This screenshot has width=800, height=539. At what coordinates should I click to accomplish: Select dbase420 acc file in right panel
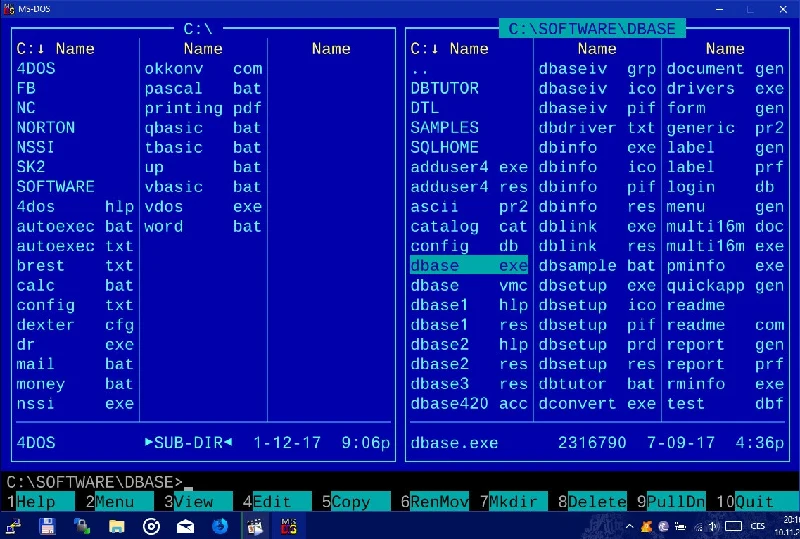[469, 404]
